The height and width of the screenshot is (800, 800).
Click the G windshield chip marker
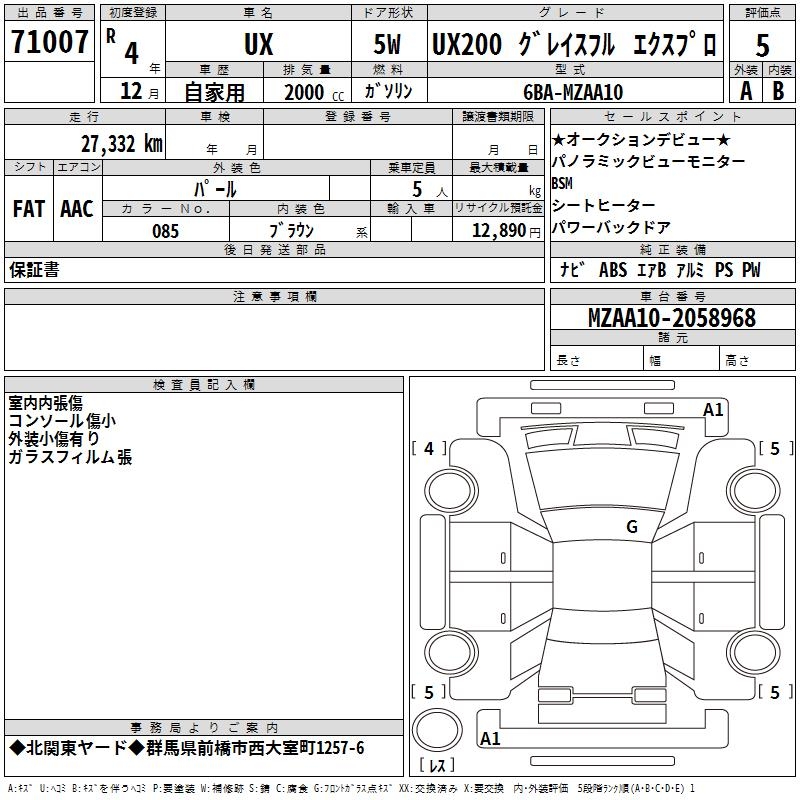click(x=631, y=527)
